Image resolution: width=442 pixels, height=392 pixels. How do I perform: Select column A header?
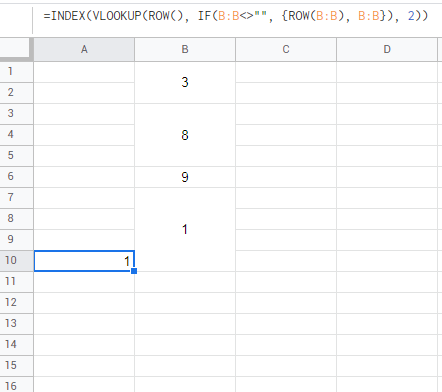click(x=84, y=49)
